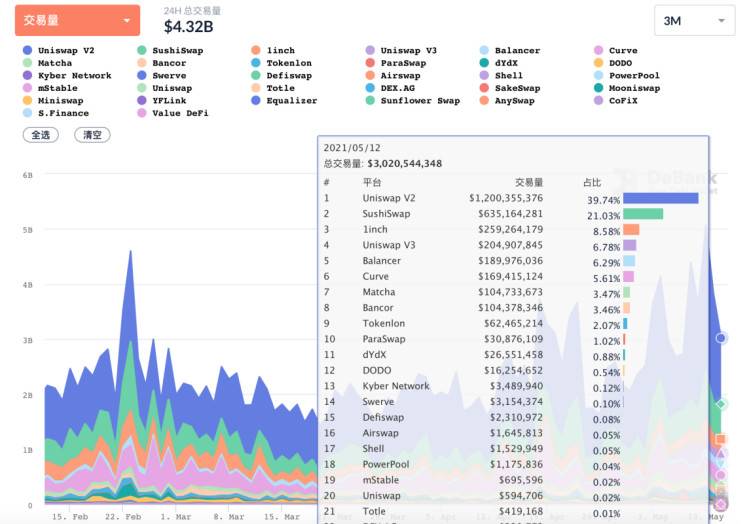Click the ParaSwap legend dot

tap(370, 63)
